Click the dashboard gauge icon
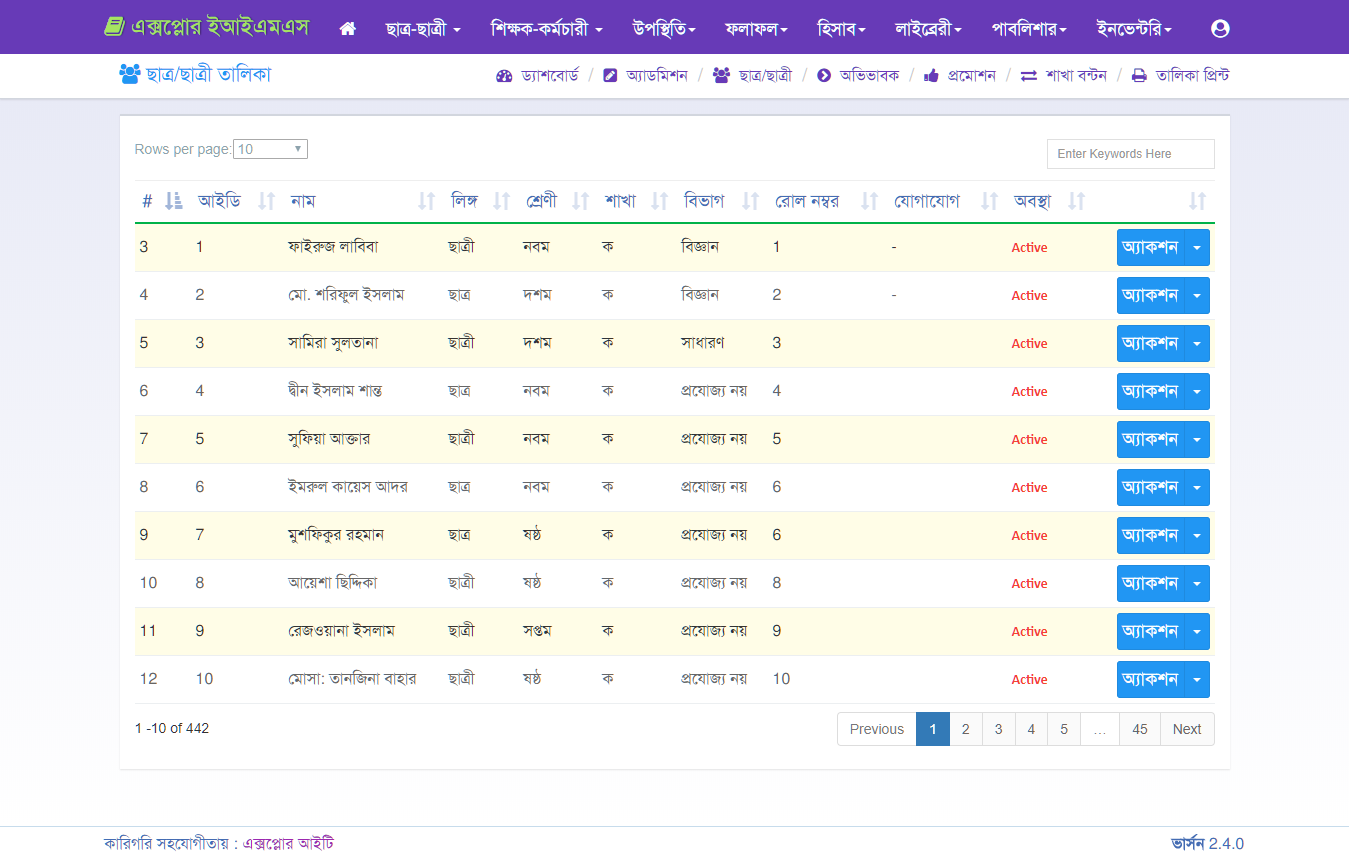 [x=504, y=76]
